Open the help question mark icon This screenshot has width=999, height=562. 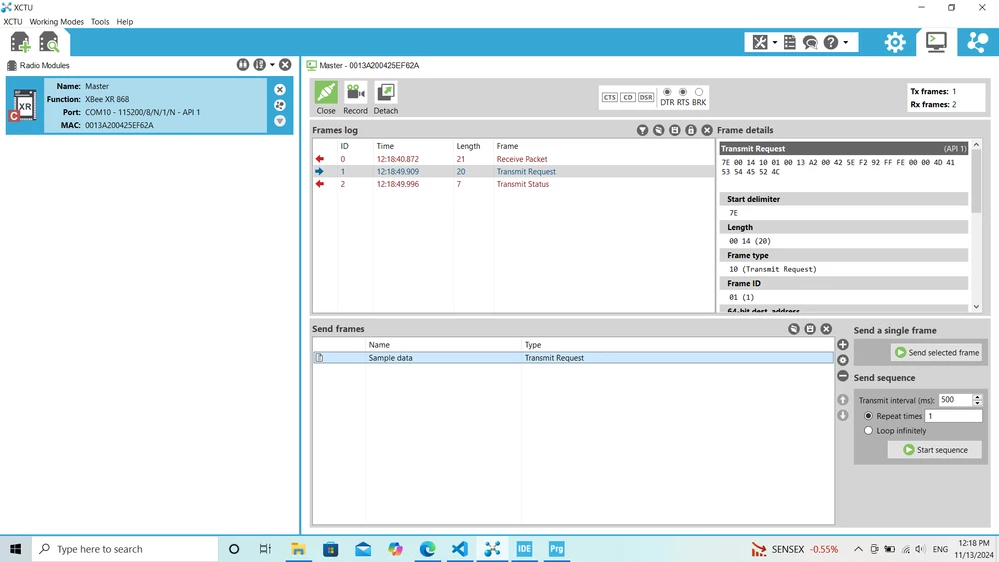click(831, 42)
